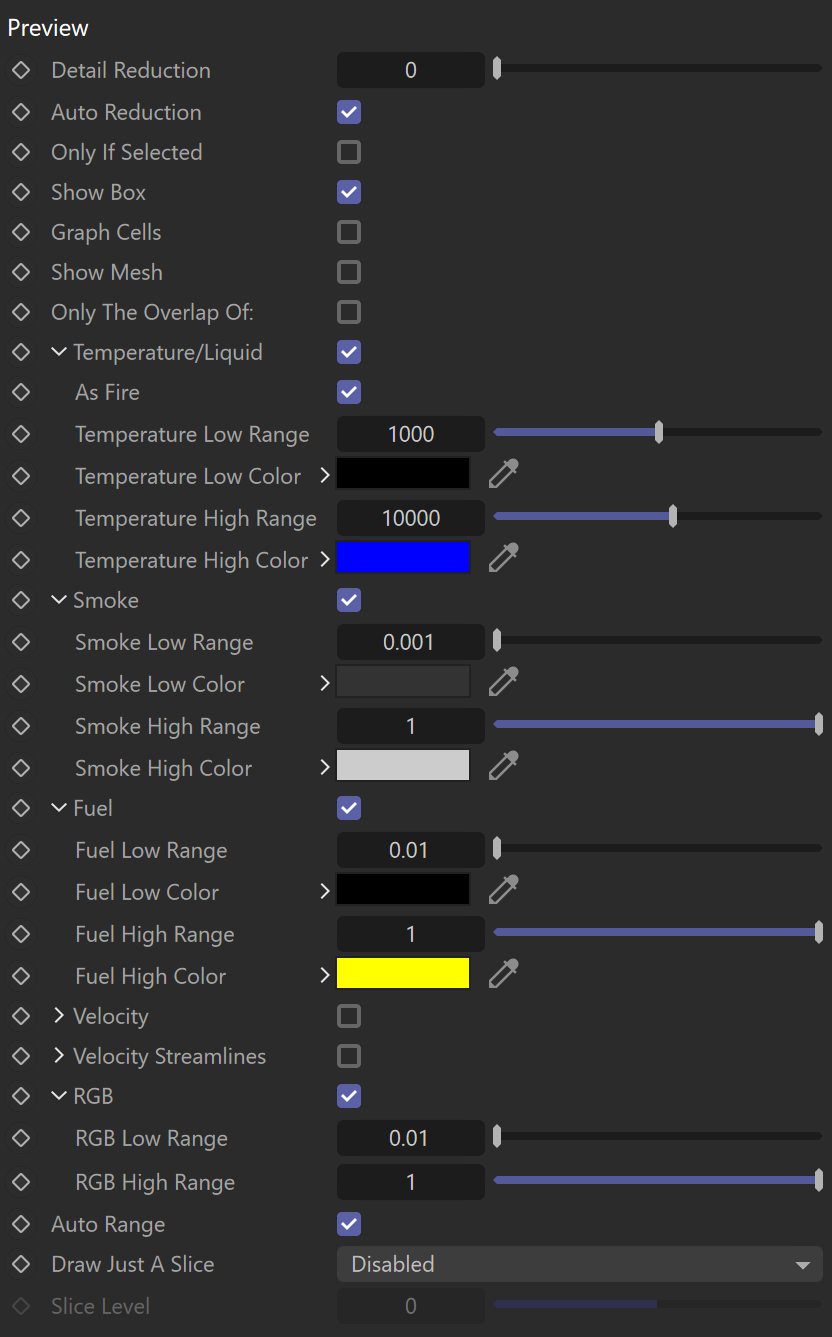Use eyedropper for Temperature High Color

[x=503, y=557]
